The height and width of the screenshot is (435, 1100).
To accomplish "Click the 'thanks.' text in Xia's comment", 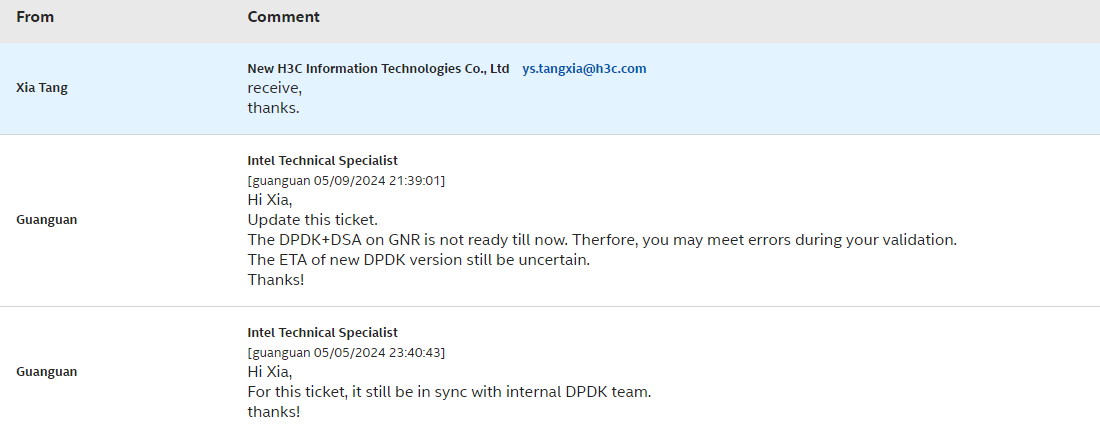I will pyautogui.click(x=274, y=108).
